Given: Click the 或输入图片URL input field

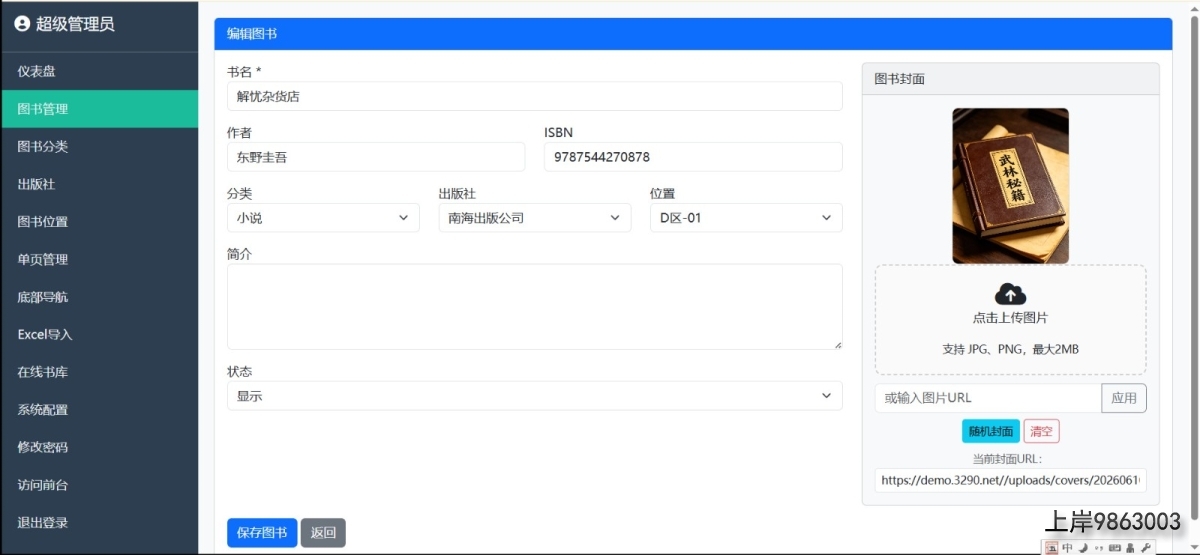Looking at the screenshot, I should pos(988,398).
